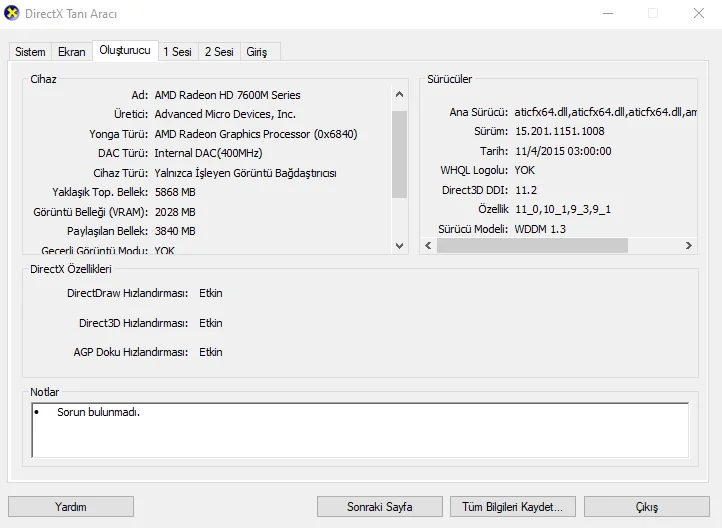Click the Çıkış button
722x528 pixels.
pos(647,507)
